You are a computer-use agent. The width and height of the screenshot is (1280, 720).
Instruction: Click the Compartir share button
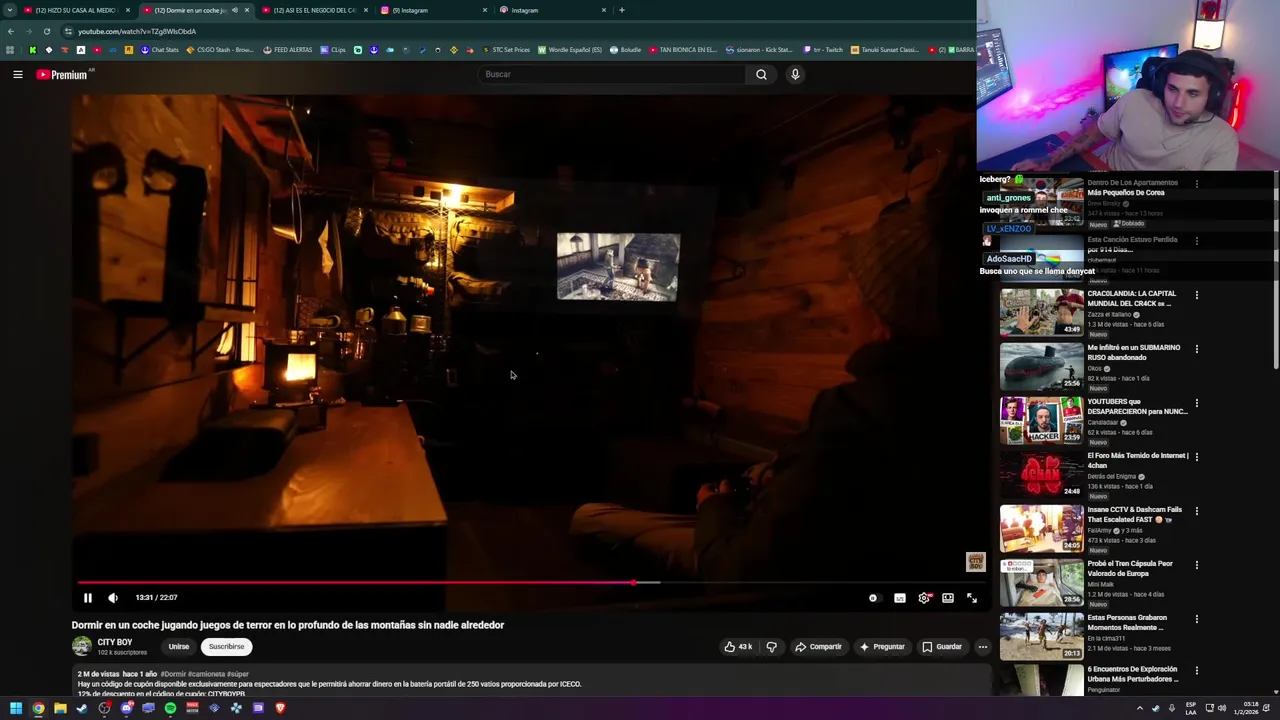pos(818,647)
